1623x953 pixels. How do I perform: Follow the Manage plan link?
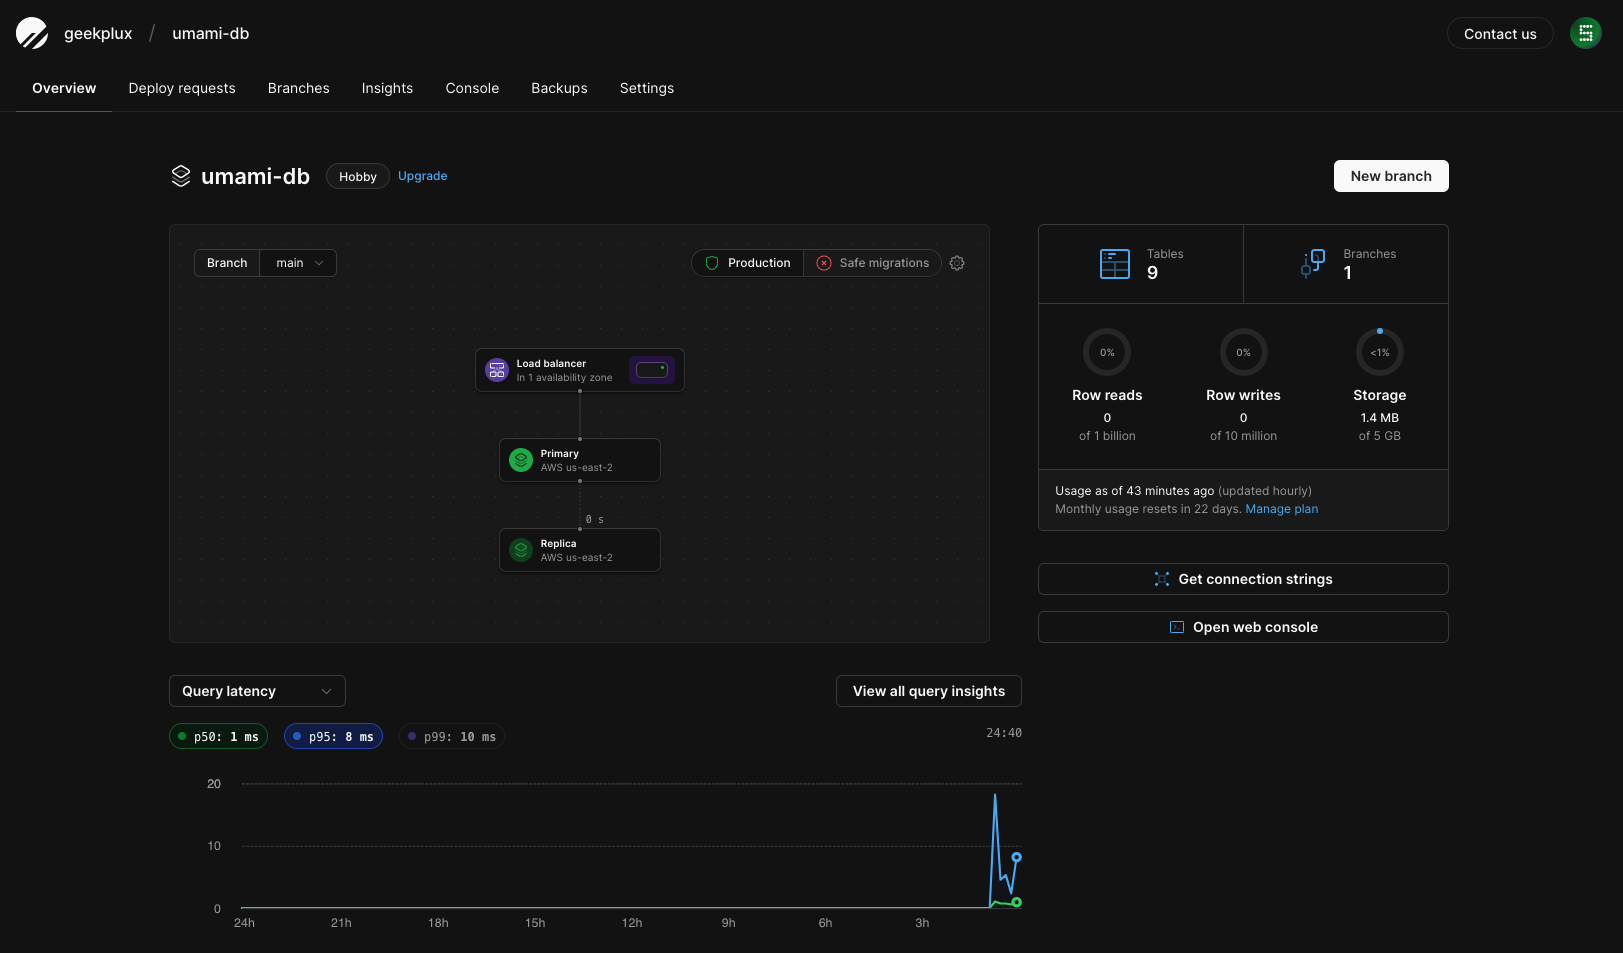click(x=1281, y=509)
